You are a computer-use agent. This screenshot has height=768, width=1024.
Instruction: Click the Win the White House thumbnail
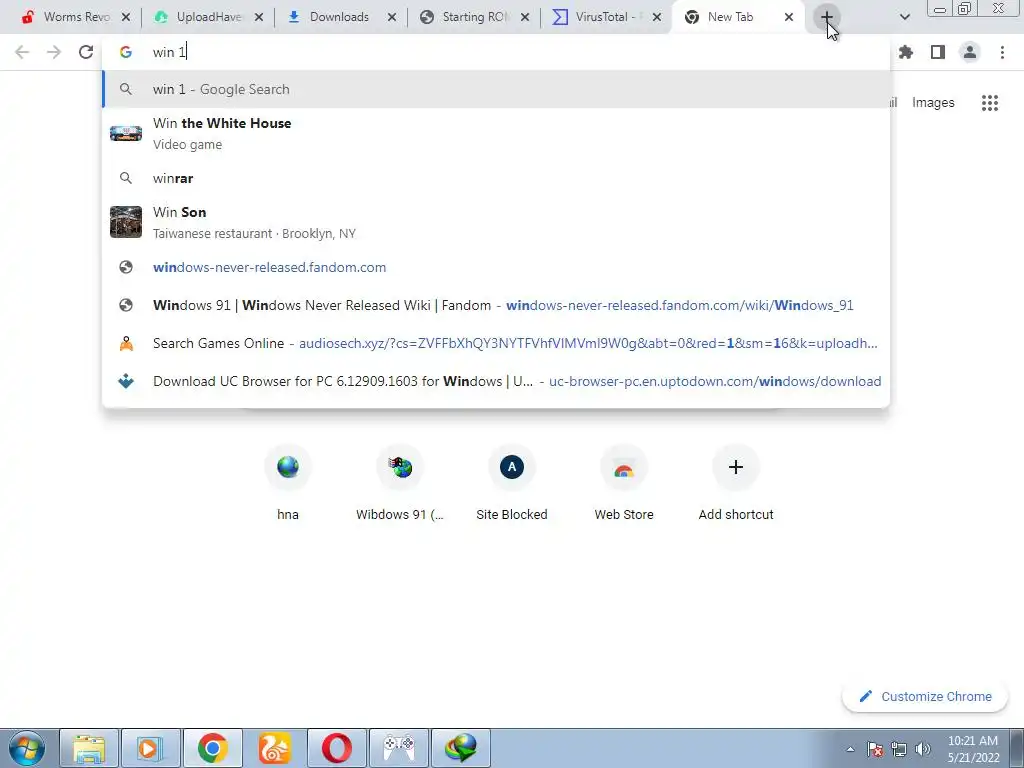click(x=126, y=133)
